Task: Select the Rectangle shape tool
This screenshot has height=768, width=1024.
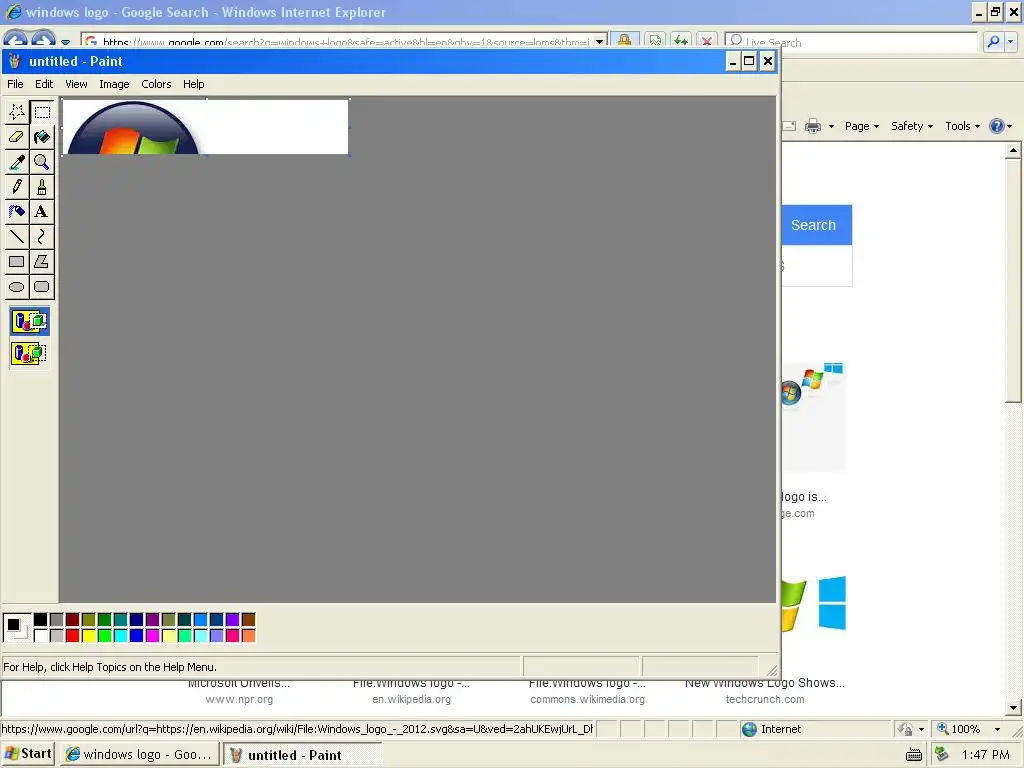Action: [x=17, y=262]
